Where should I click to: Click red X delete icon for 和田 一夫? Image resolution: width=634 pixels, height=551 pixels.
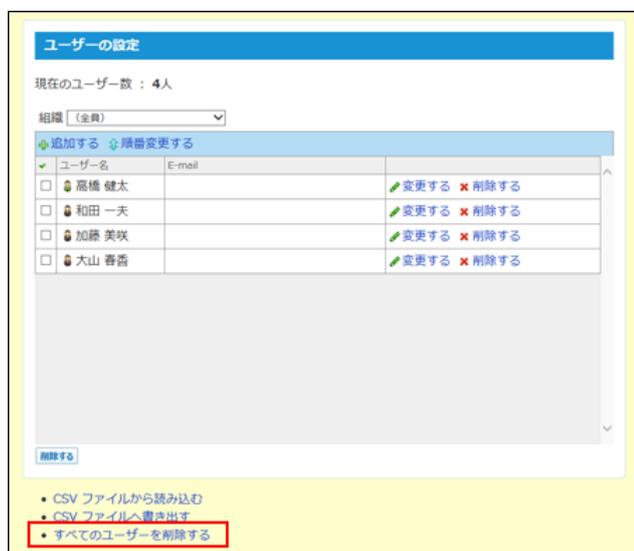tap(464, 212)
